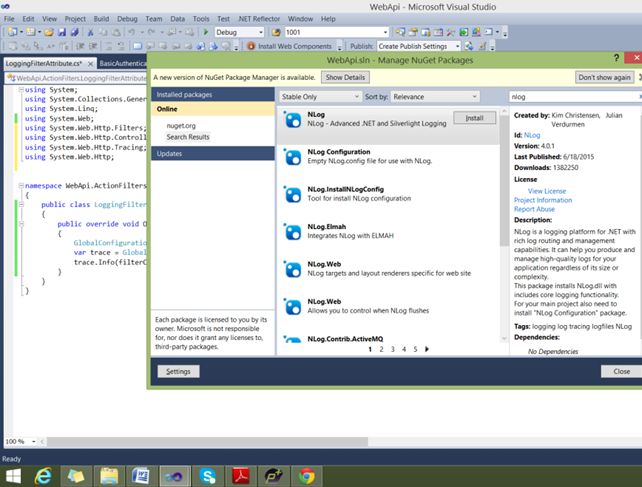Select the Updates section
Image resolution: width=642 pixels, height=487 pixels.
pyautogui.click(x=213, y=154)
